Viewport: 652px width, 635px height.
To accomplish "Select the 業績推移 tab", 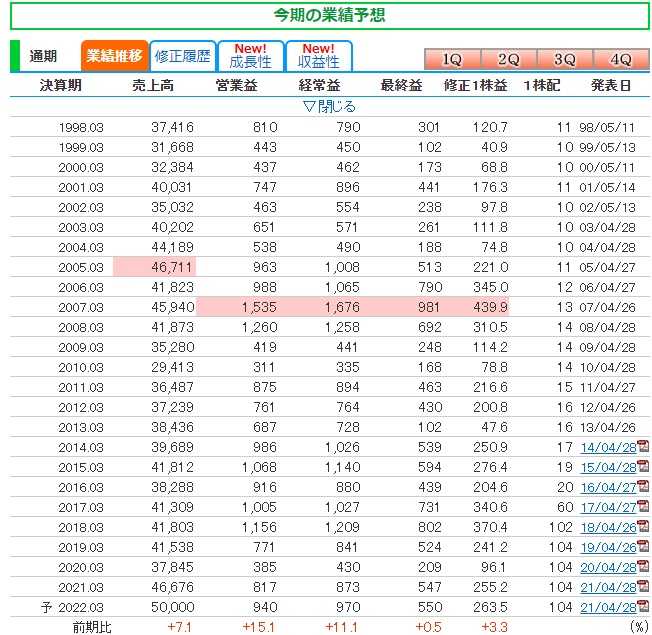I will pos(114,56).
